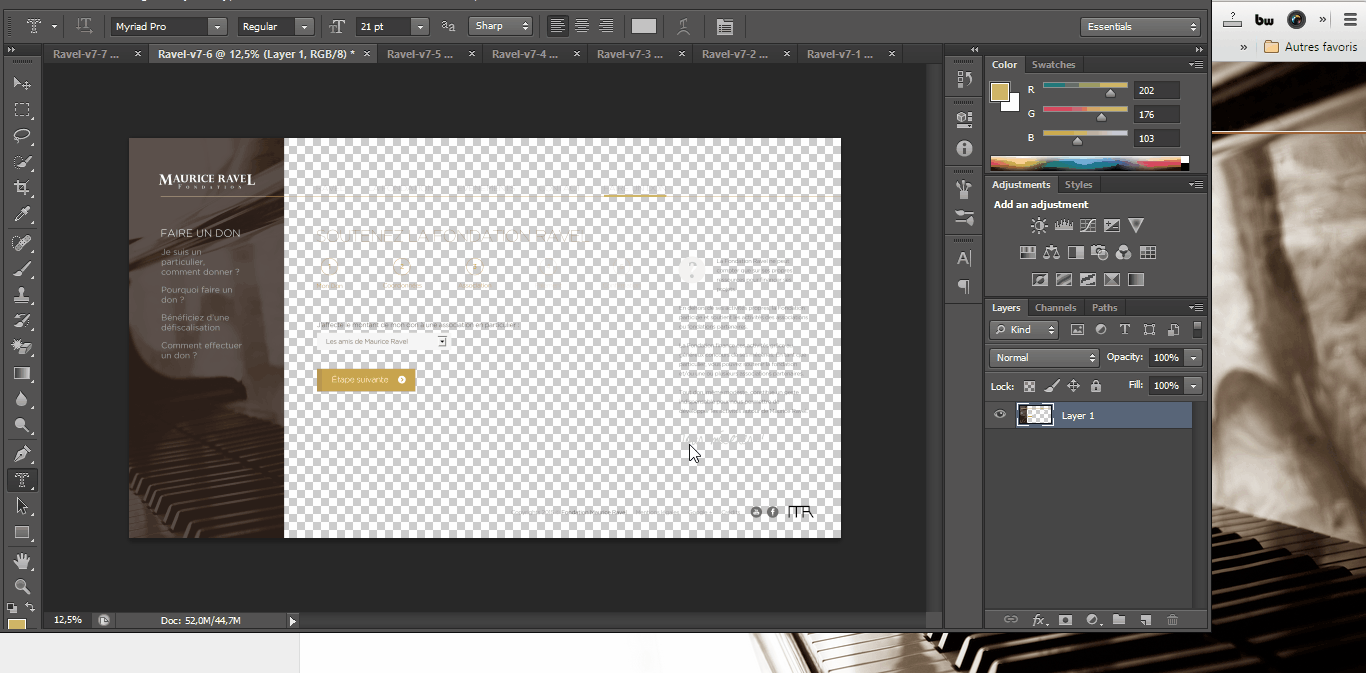Open Regular font style dropdown

click(x=304, y=27)
